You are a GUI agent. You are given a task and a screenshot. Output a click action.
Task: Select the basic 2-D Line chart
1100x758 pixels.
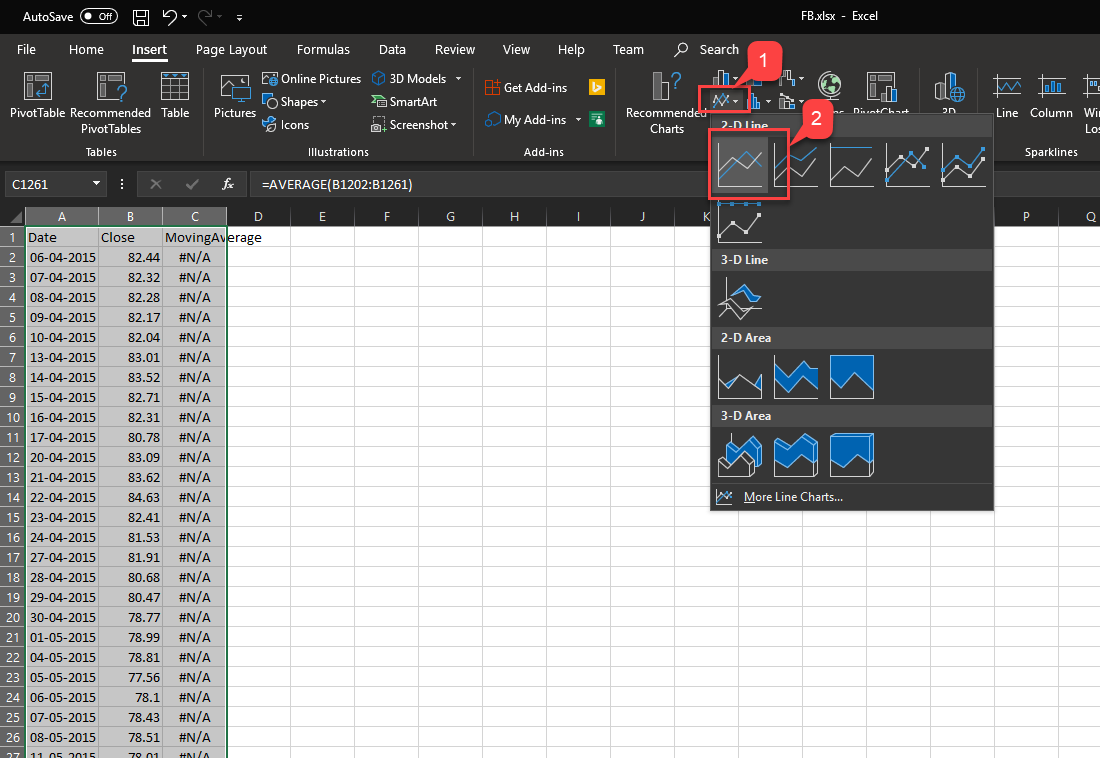(x=741, y=164)
